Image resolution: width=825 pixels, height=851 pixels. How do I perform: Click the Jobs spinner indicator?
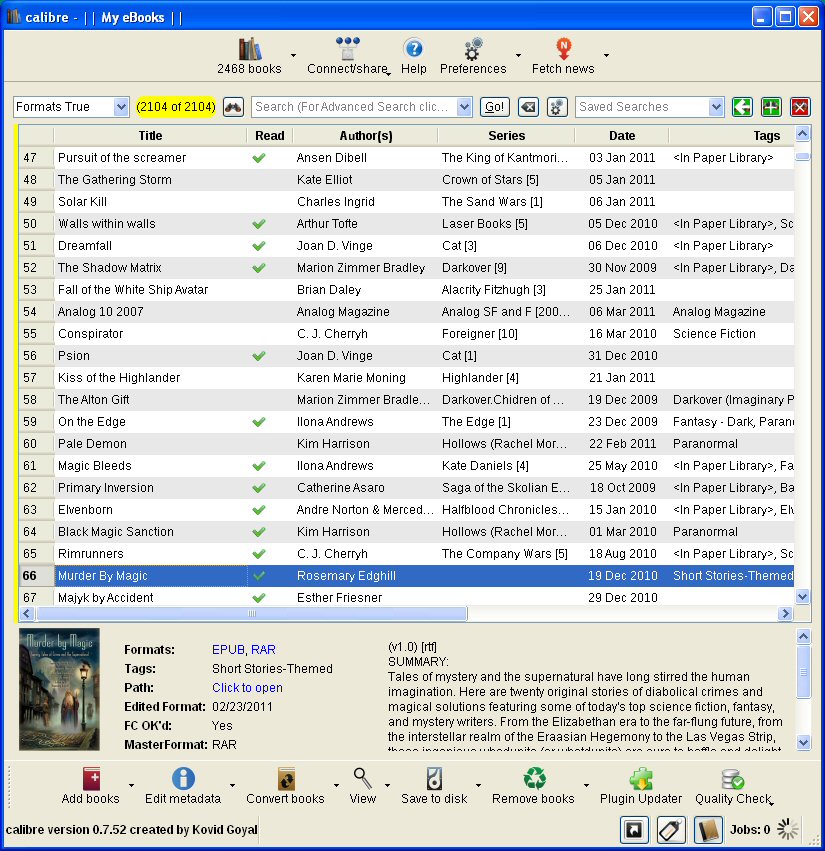(x=788, y=829)
